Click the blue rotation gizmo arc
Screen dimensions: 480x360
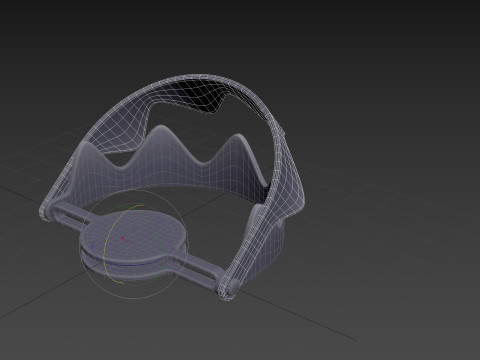133,264
